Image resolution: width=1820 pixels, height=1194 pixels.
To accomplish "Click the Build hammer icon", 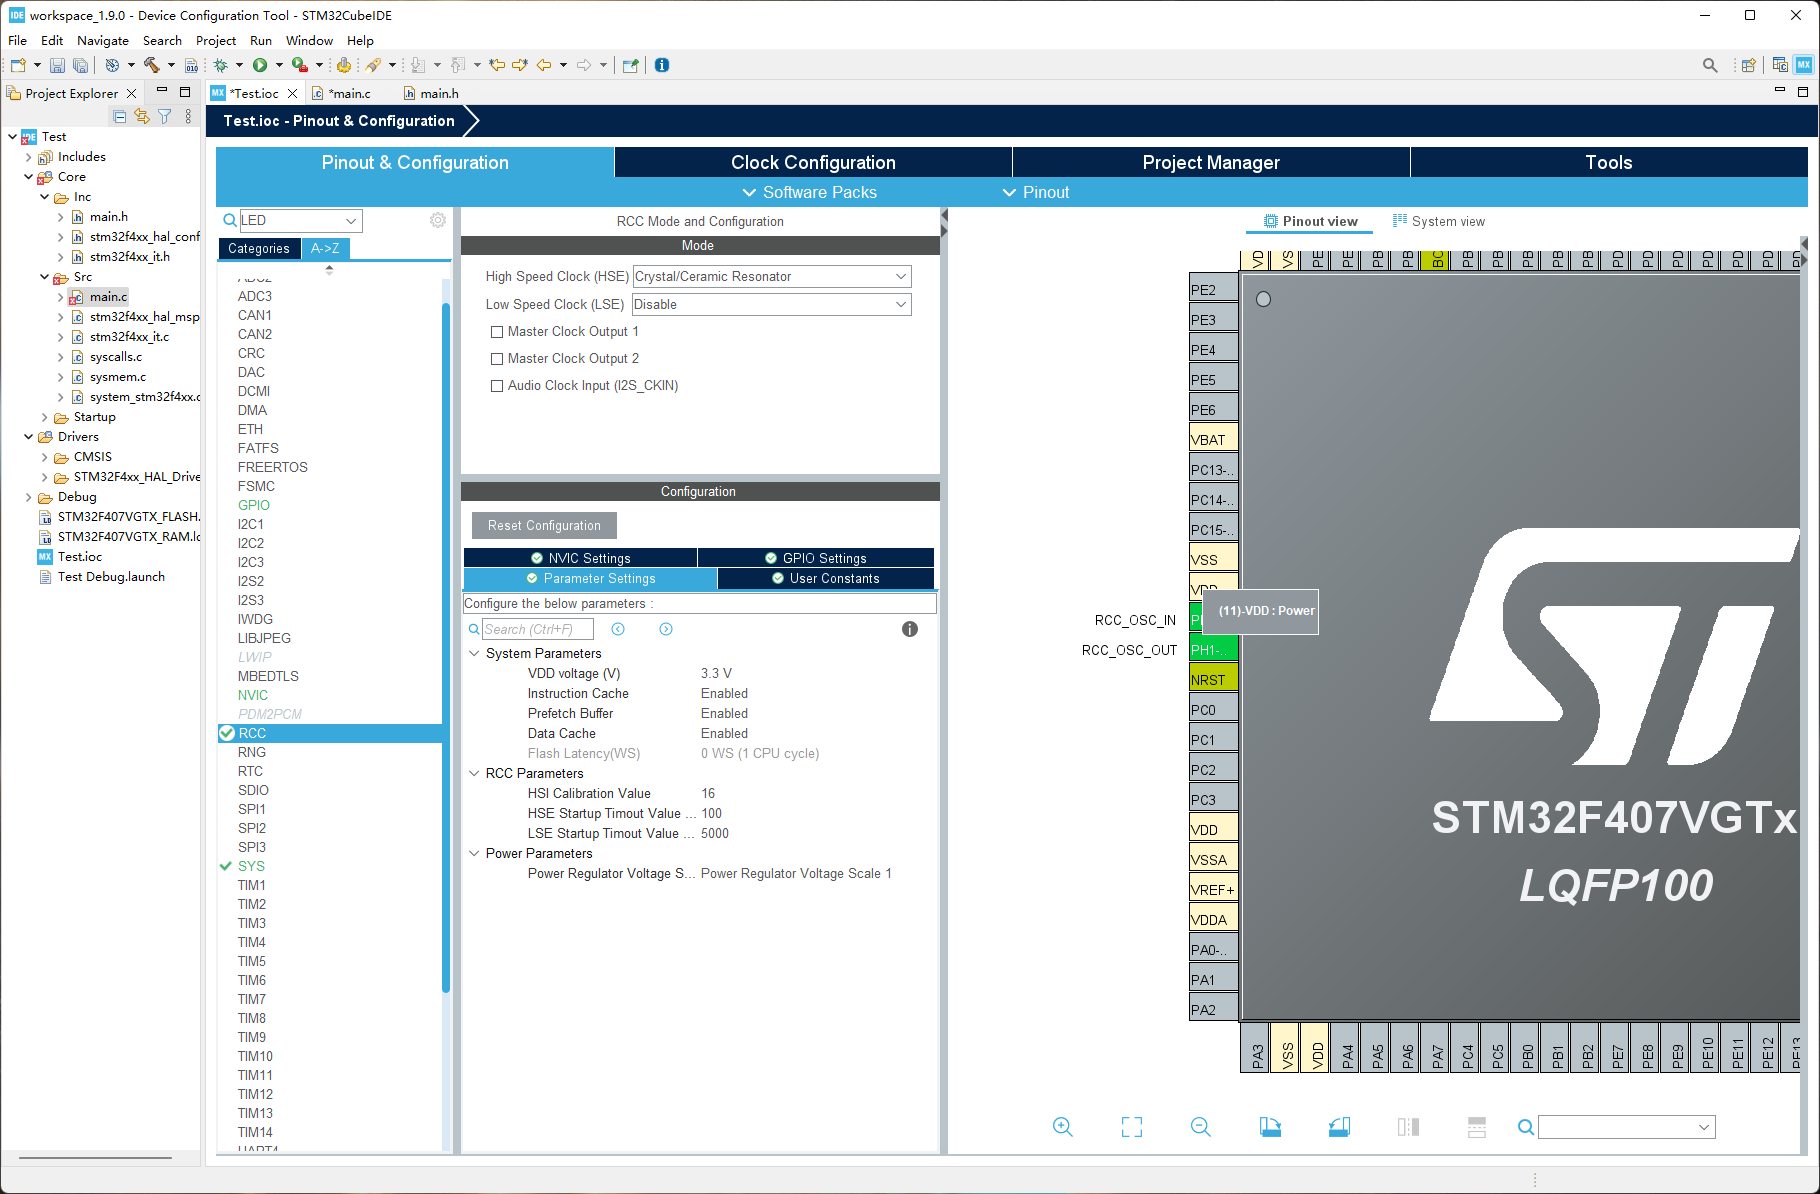I will pyautogui.click(x=151, y=65).
